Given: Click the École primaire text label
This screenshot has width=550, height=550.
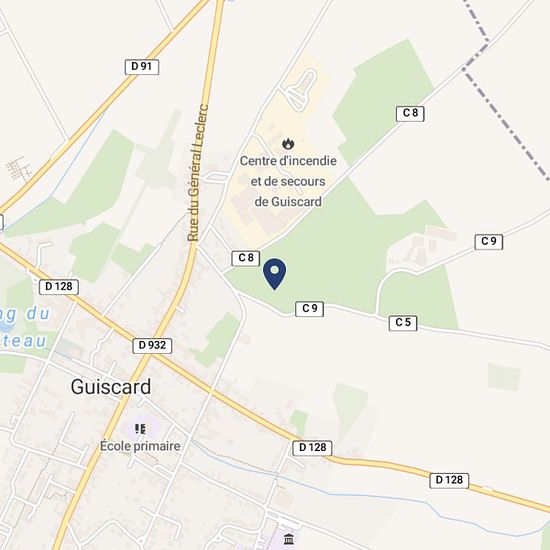Looking at the screenshot, I should (x=140, y=446).
